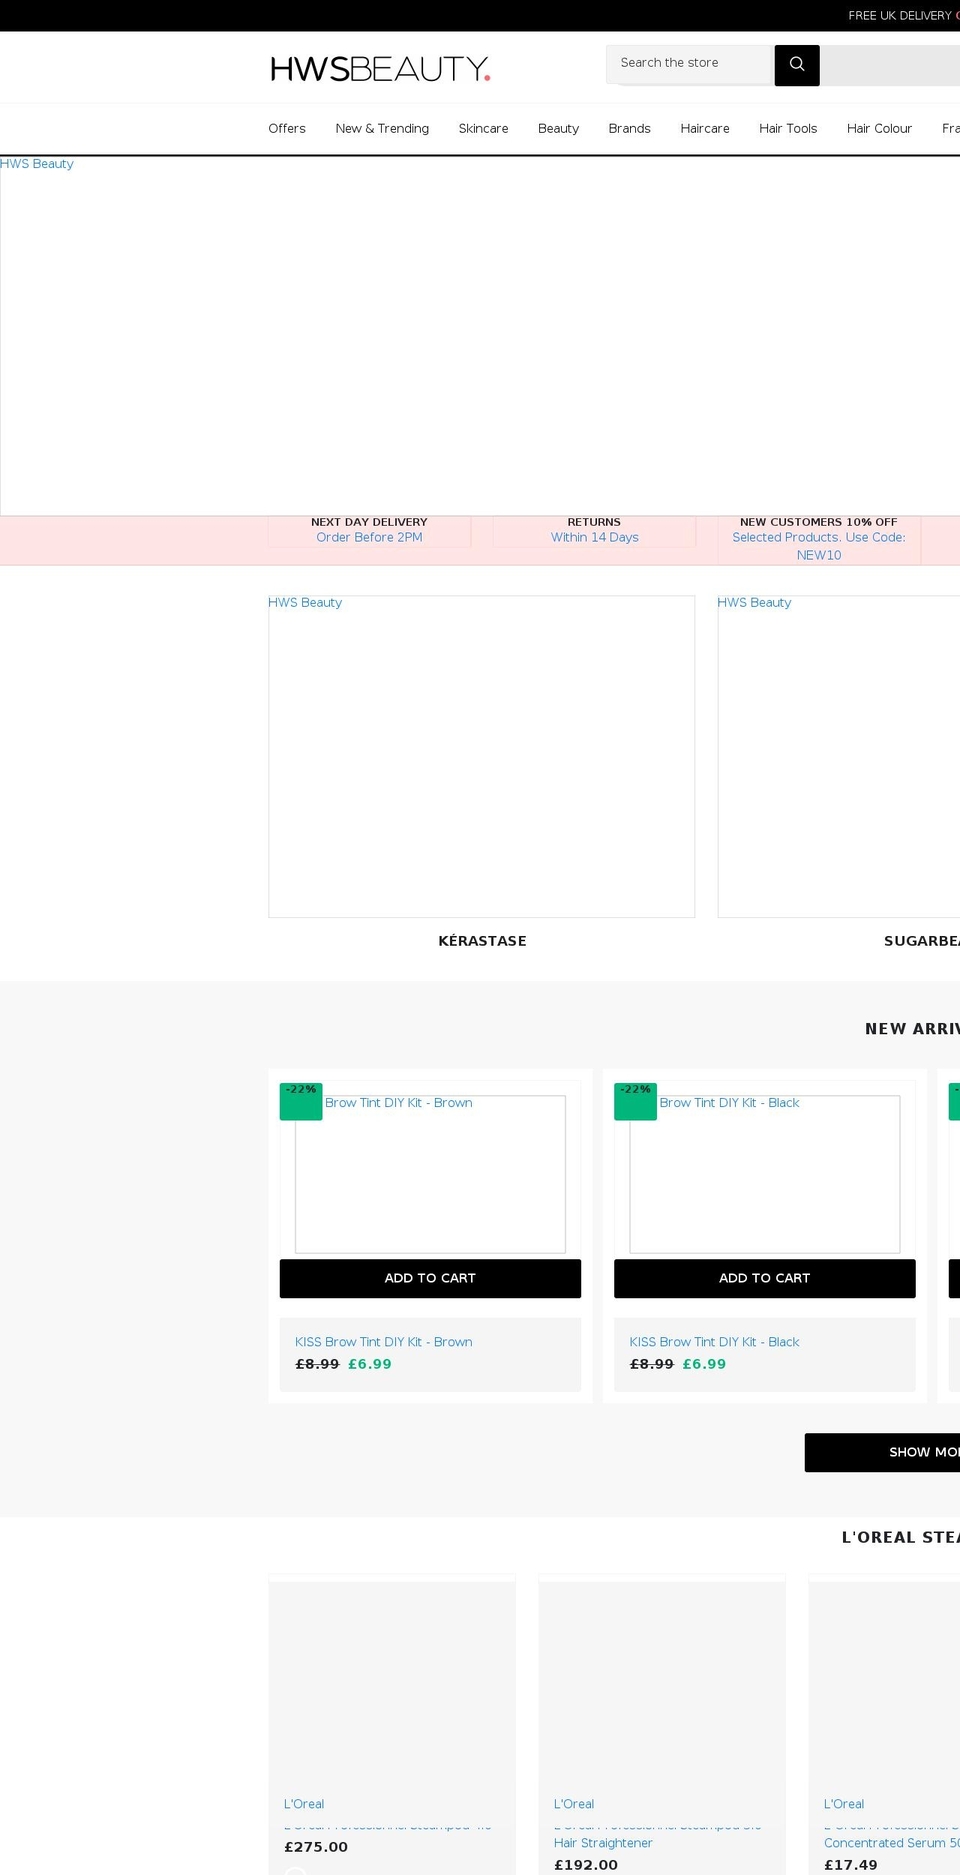
Task: Click -22% badge on Black kit
Action: tap(635, 1101)
